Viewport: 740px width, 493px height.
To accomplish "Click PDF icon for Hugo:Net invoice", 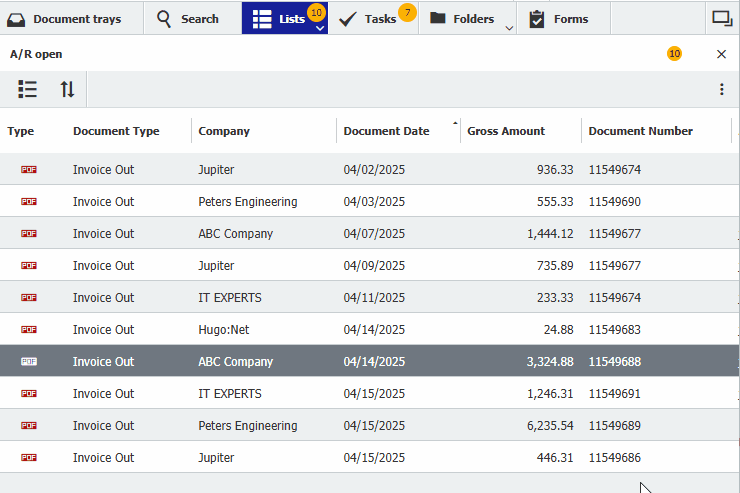I will [29, 330].
